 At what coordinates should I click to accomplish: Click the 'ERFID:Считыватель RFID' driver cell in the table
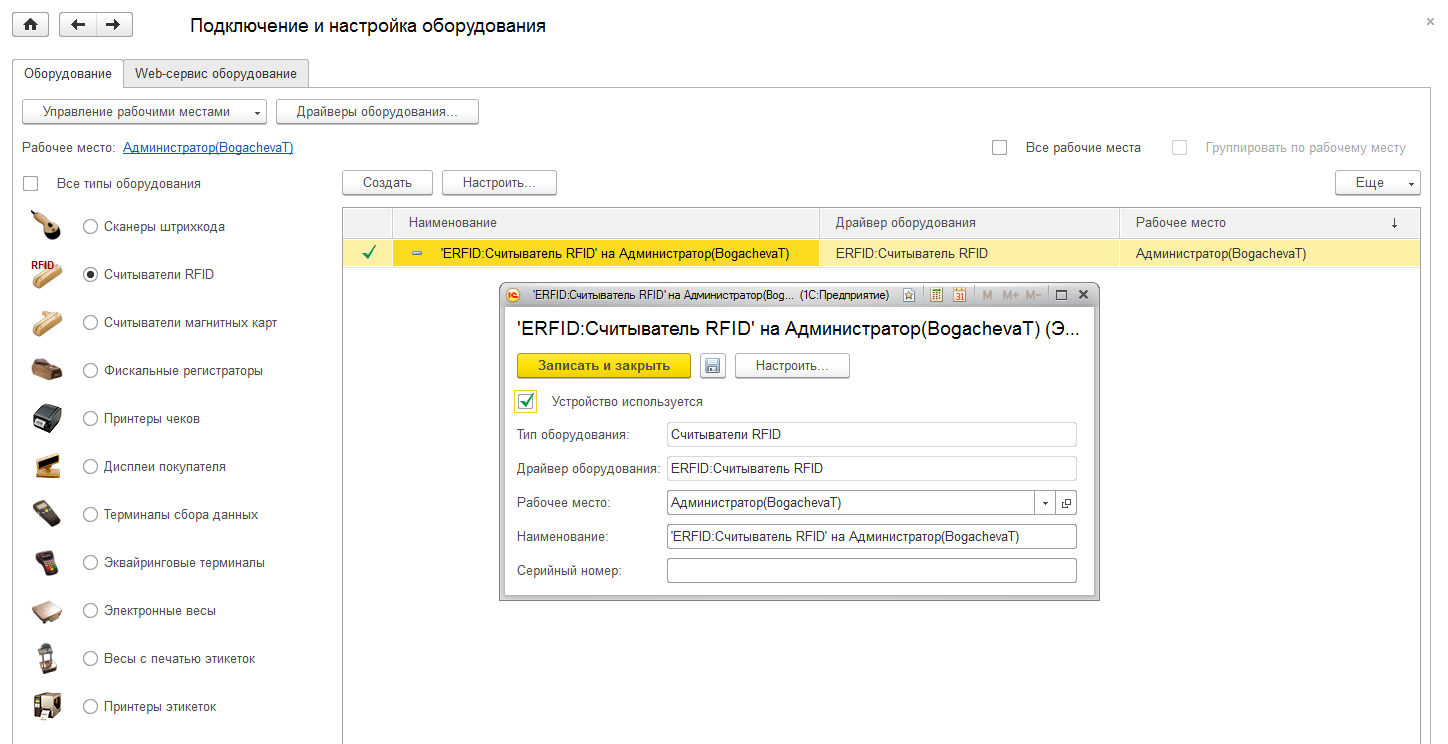tap(970, 253)
